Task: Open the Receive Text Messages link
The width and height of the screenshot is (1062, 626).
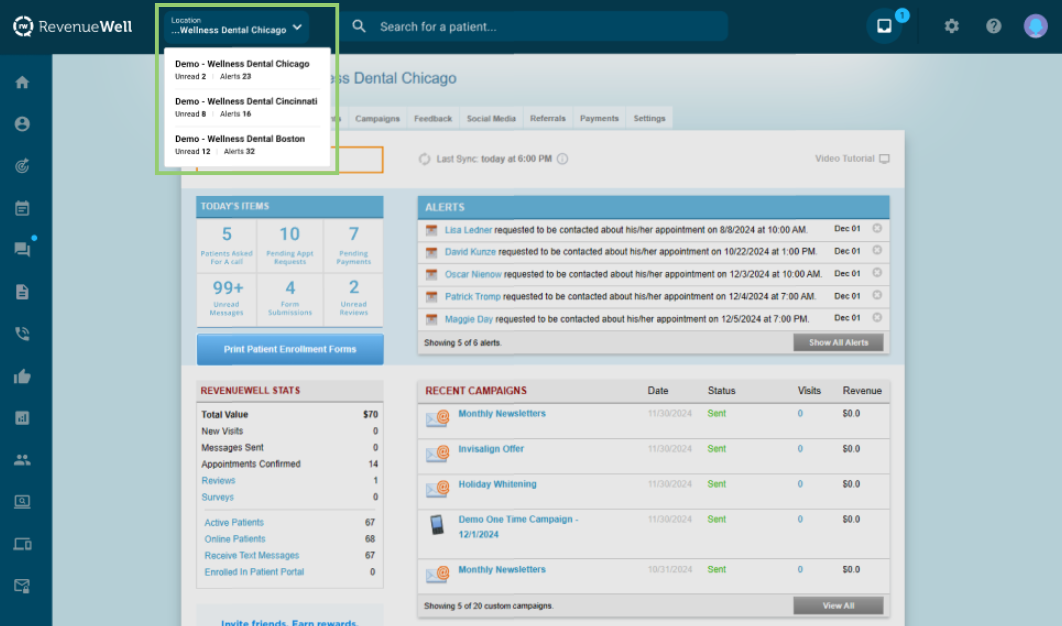Action: (x=252, y=556)
